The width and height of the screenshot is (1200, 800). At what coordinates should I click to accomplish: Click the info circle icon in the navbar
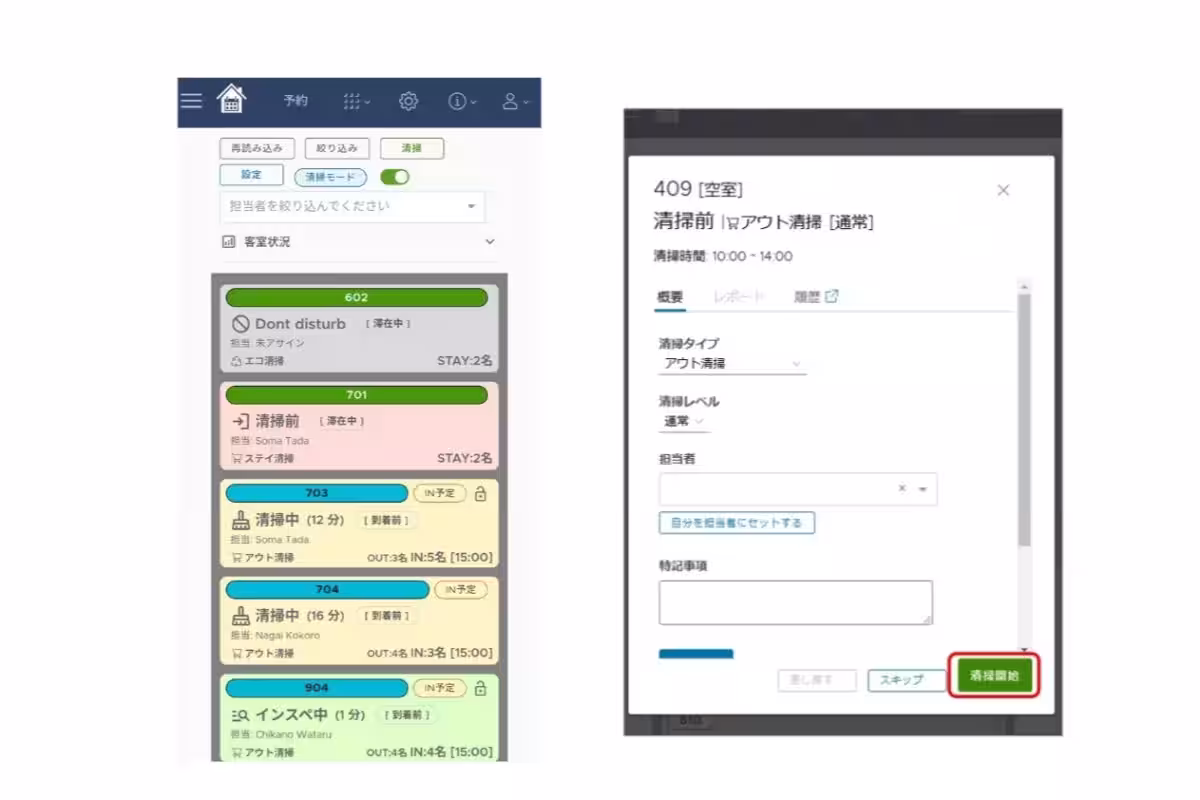click(x=458, y=101)
